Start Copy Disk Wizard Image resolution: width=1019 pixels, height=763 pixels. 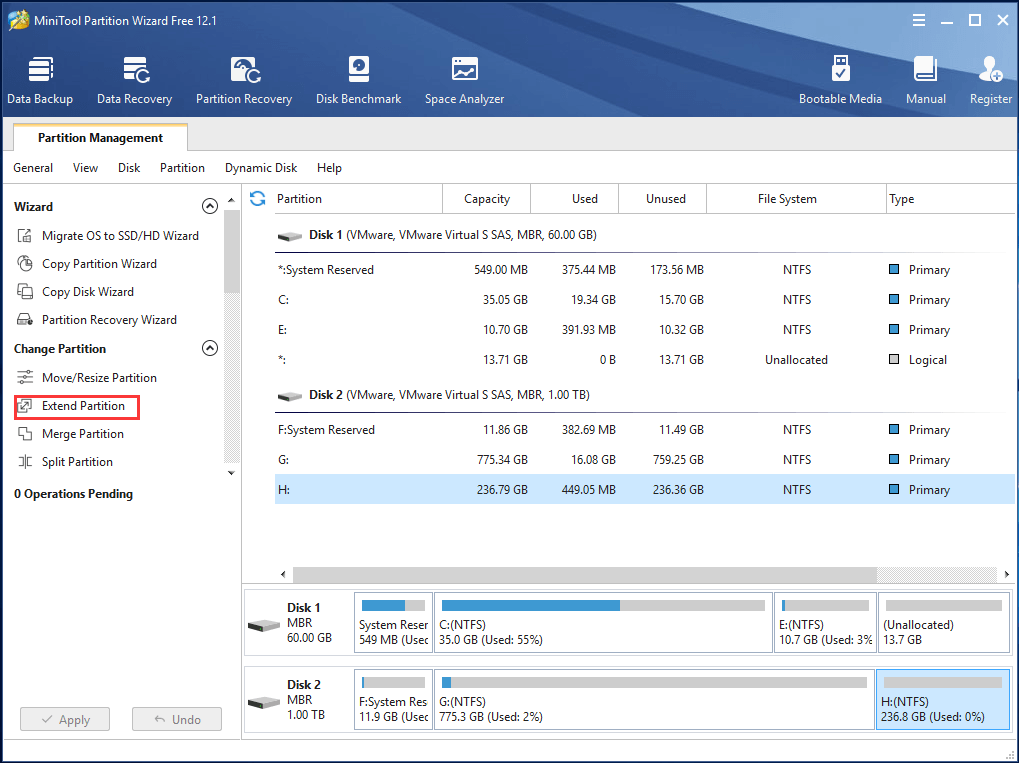[x=88, y=291]
